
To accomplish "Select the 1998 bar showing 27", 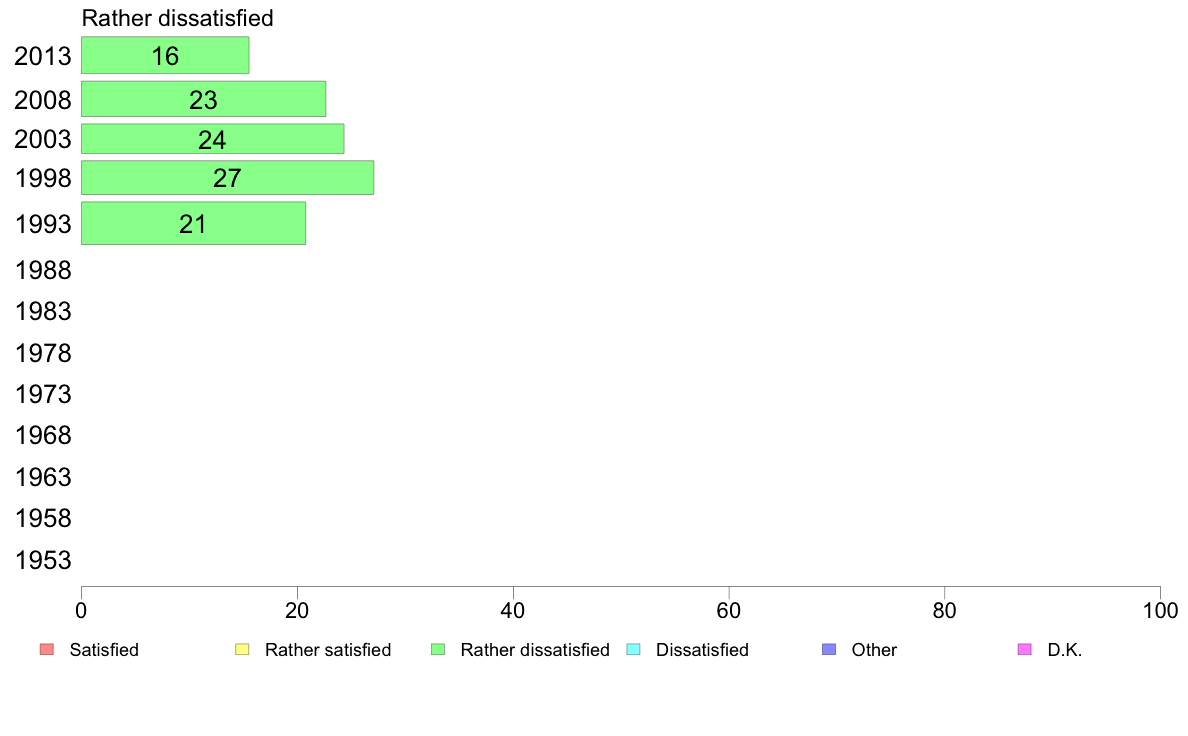I will click(x=227, y=177).
